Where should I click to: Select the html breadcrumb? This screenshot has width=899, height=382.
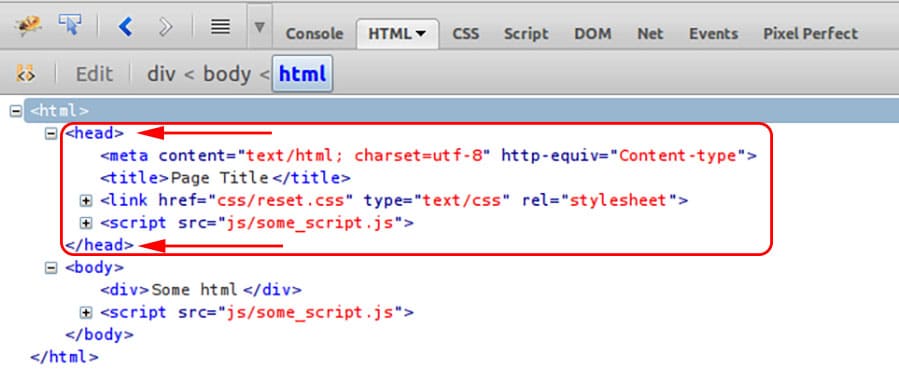coord(302,73)
